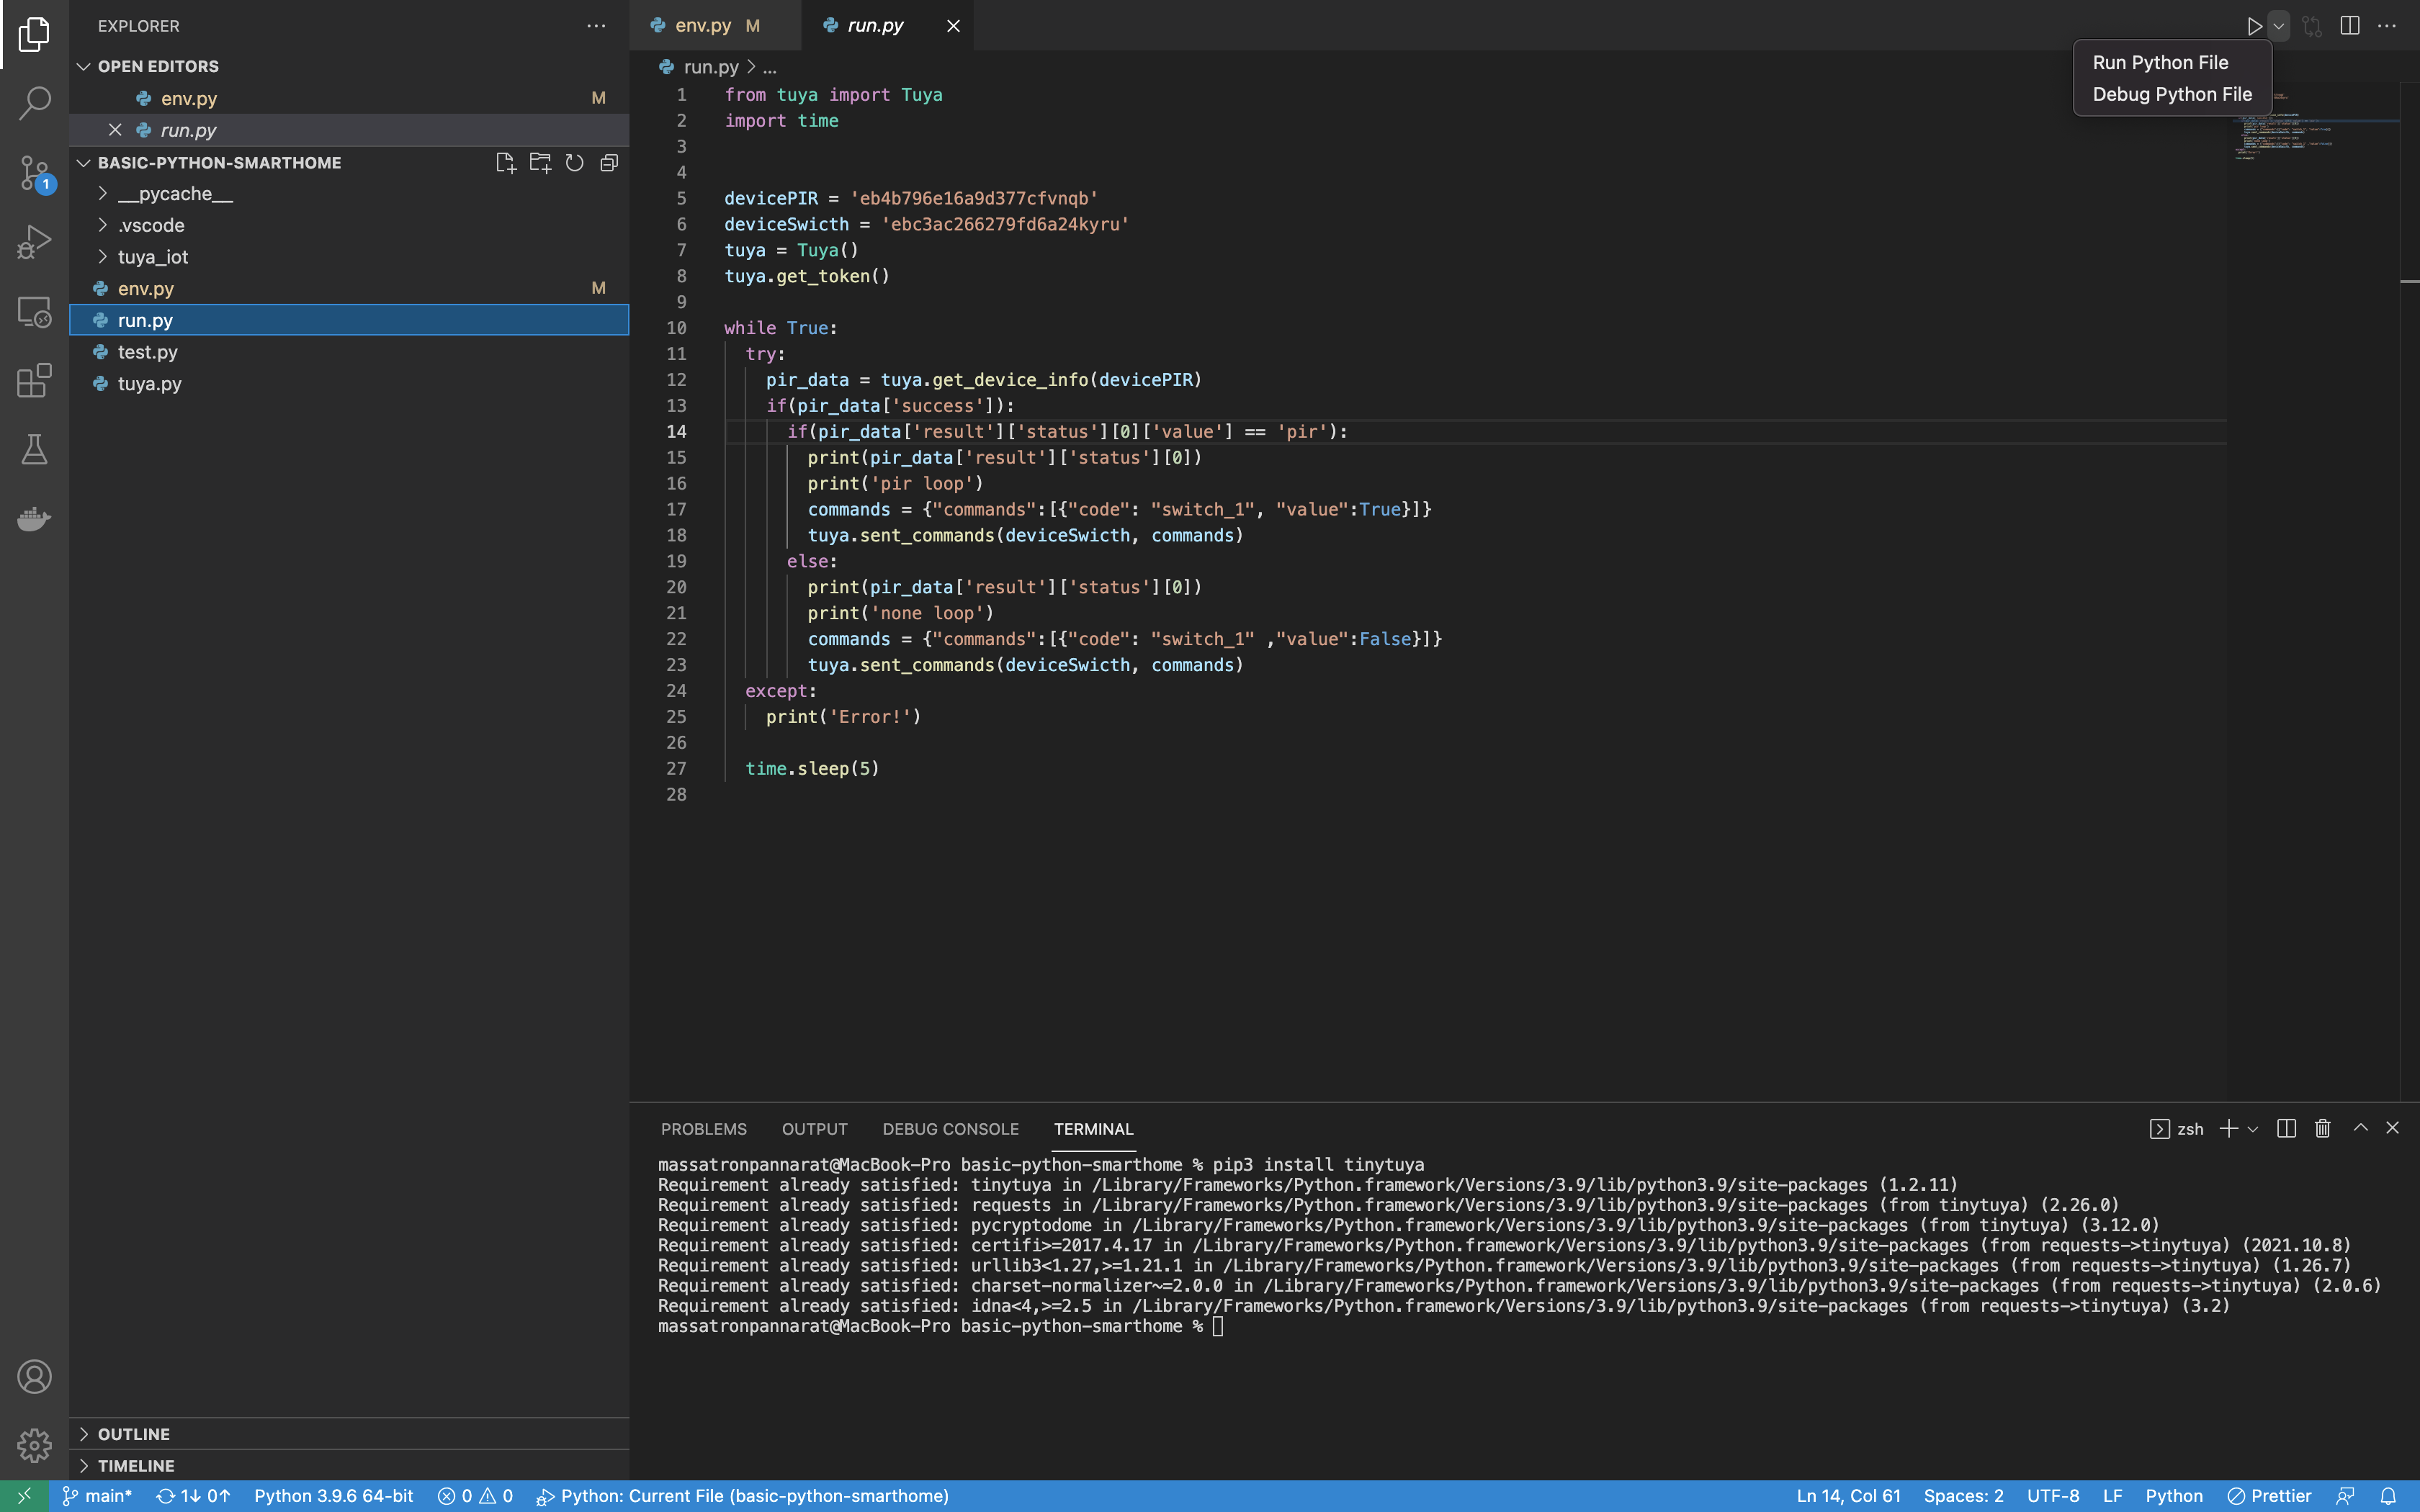Open the Search view in the activity bar
Screen dimensions: 2420x1512
pos(34,102)
